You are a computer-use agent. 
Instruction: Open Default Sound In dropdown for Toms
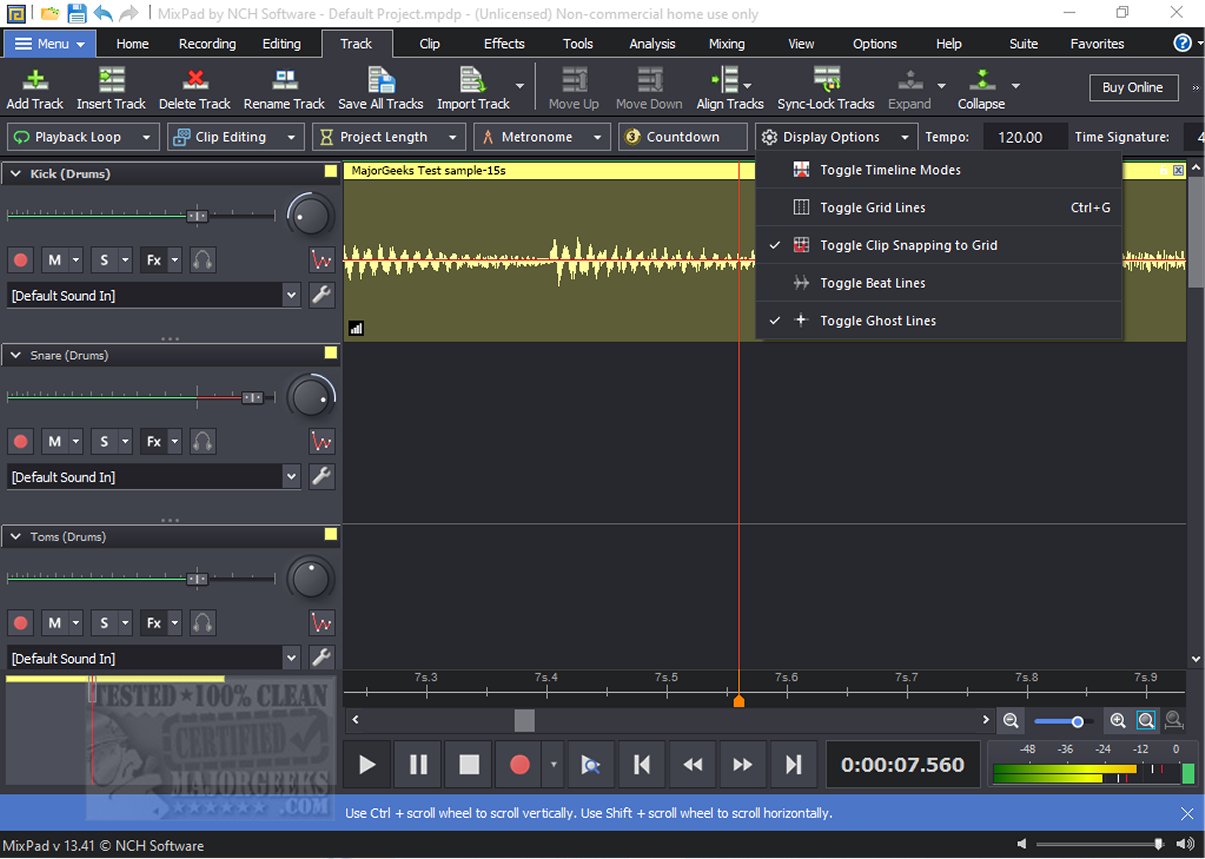point(291,659)
